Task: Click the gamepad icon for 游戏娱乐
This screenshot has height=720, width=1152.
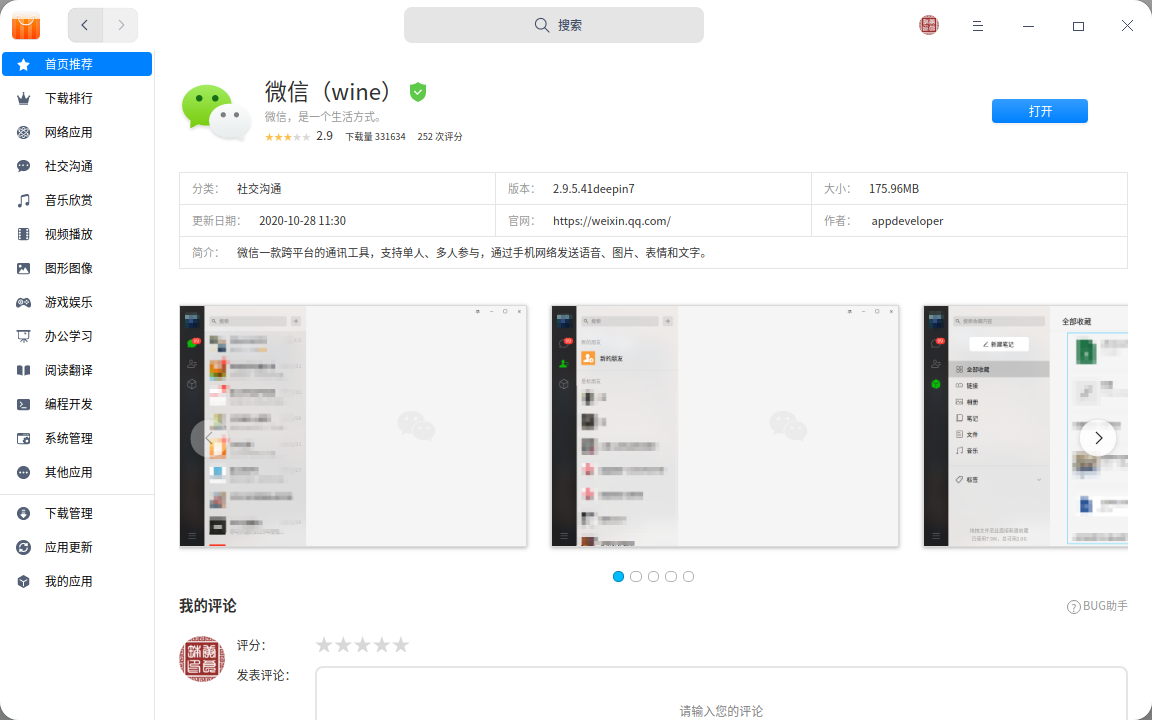Action: (x=24, y=302)
